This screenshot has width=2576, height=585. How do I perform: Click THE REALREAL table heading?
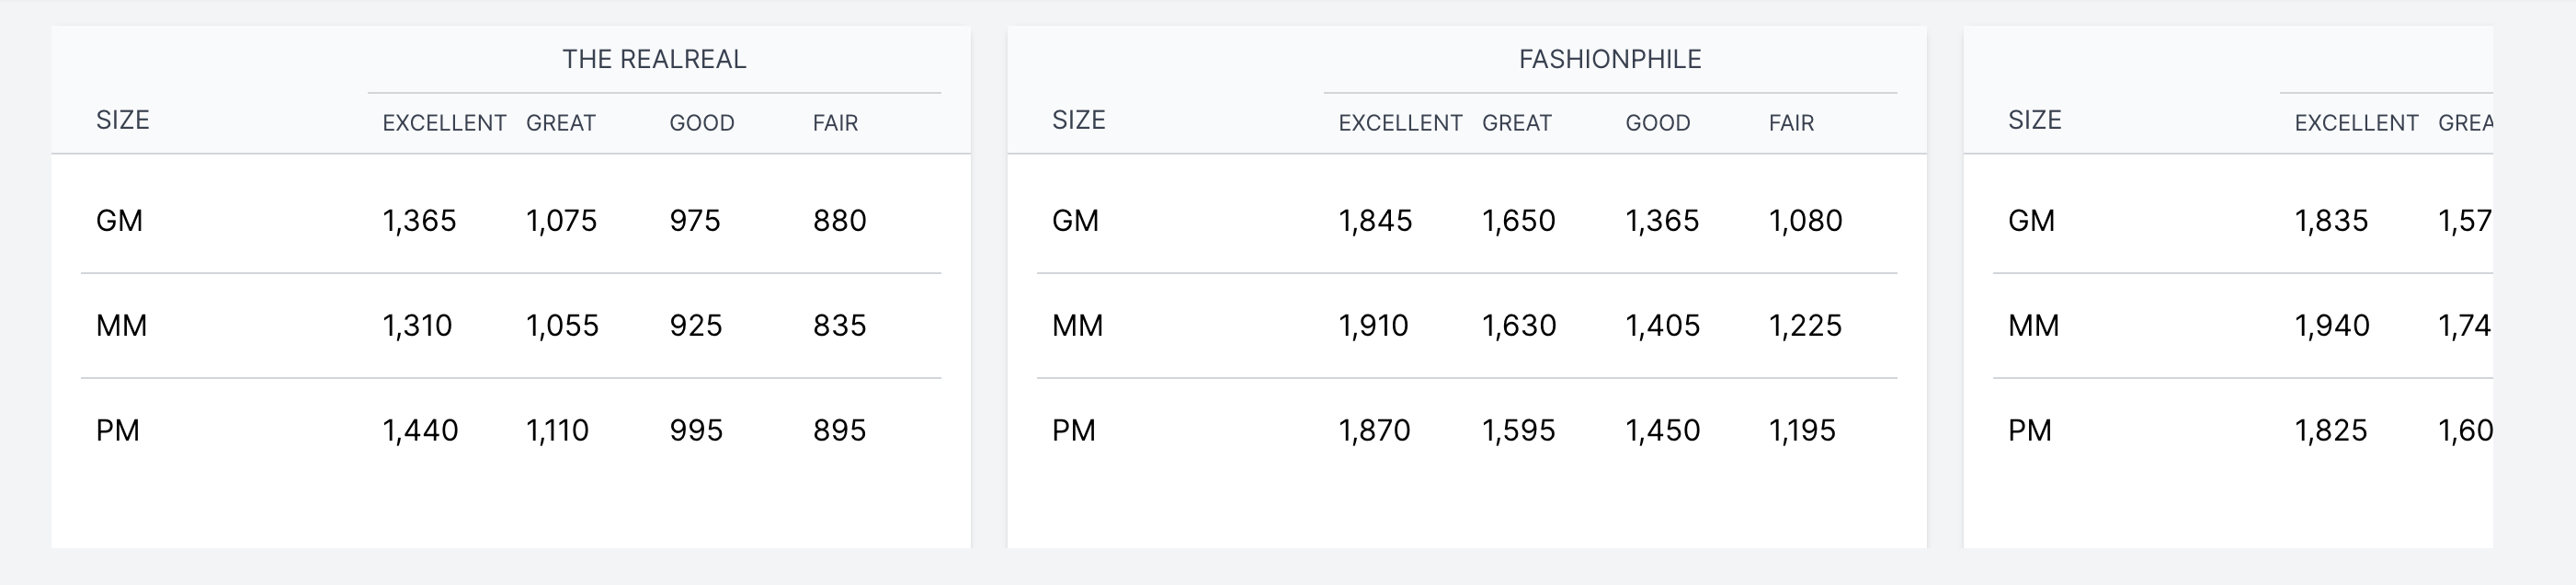(654, 59)
